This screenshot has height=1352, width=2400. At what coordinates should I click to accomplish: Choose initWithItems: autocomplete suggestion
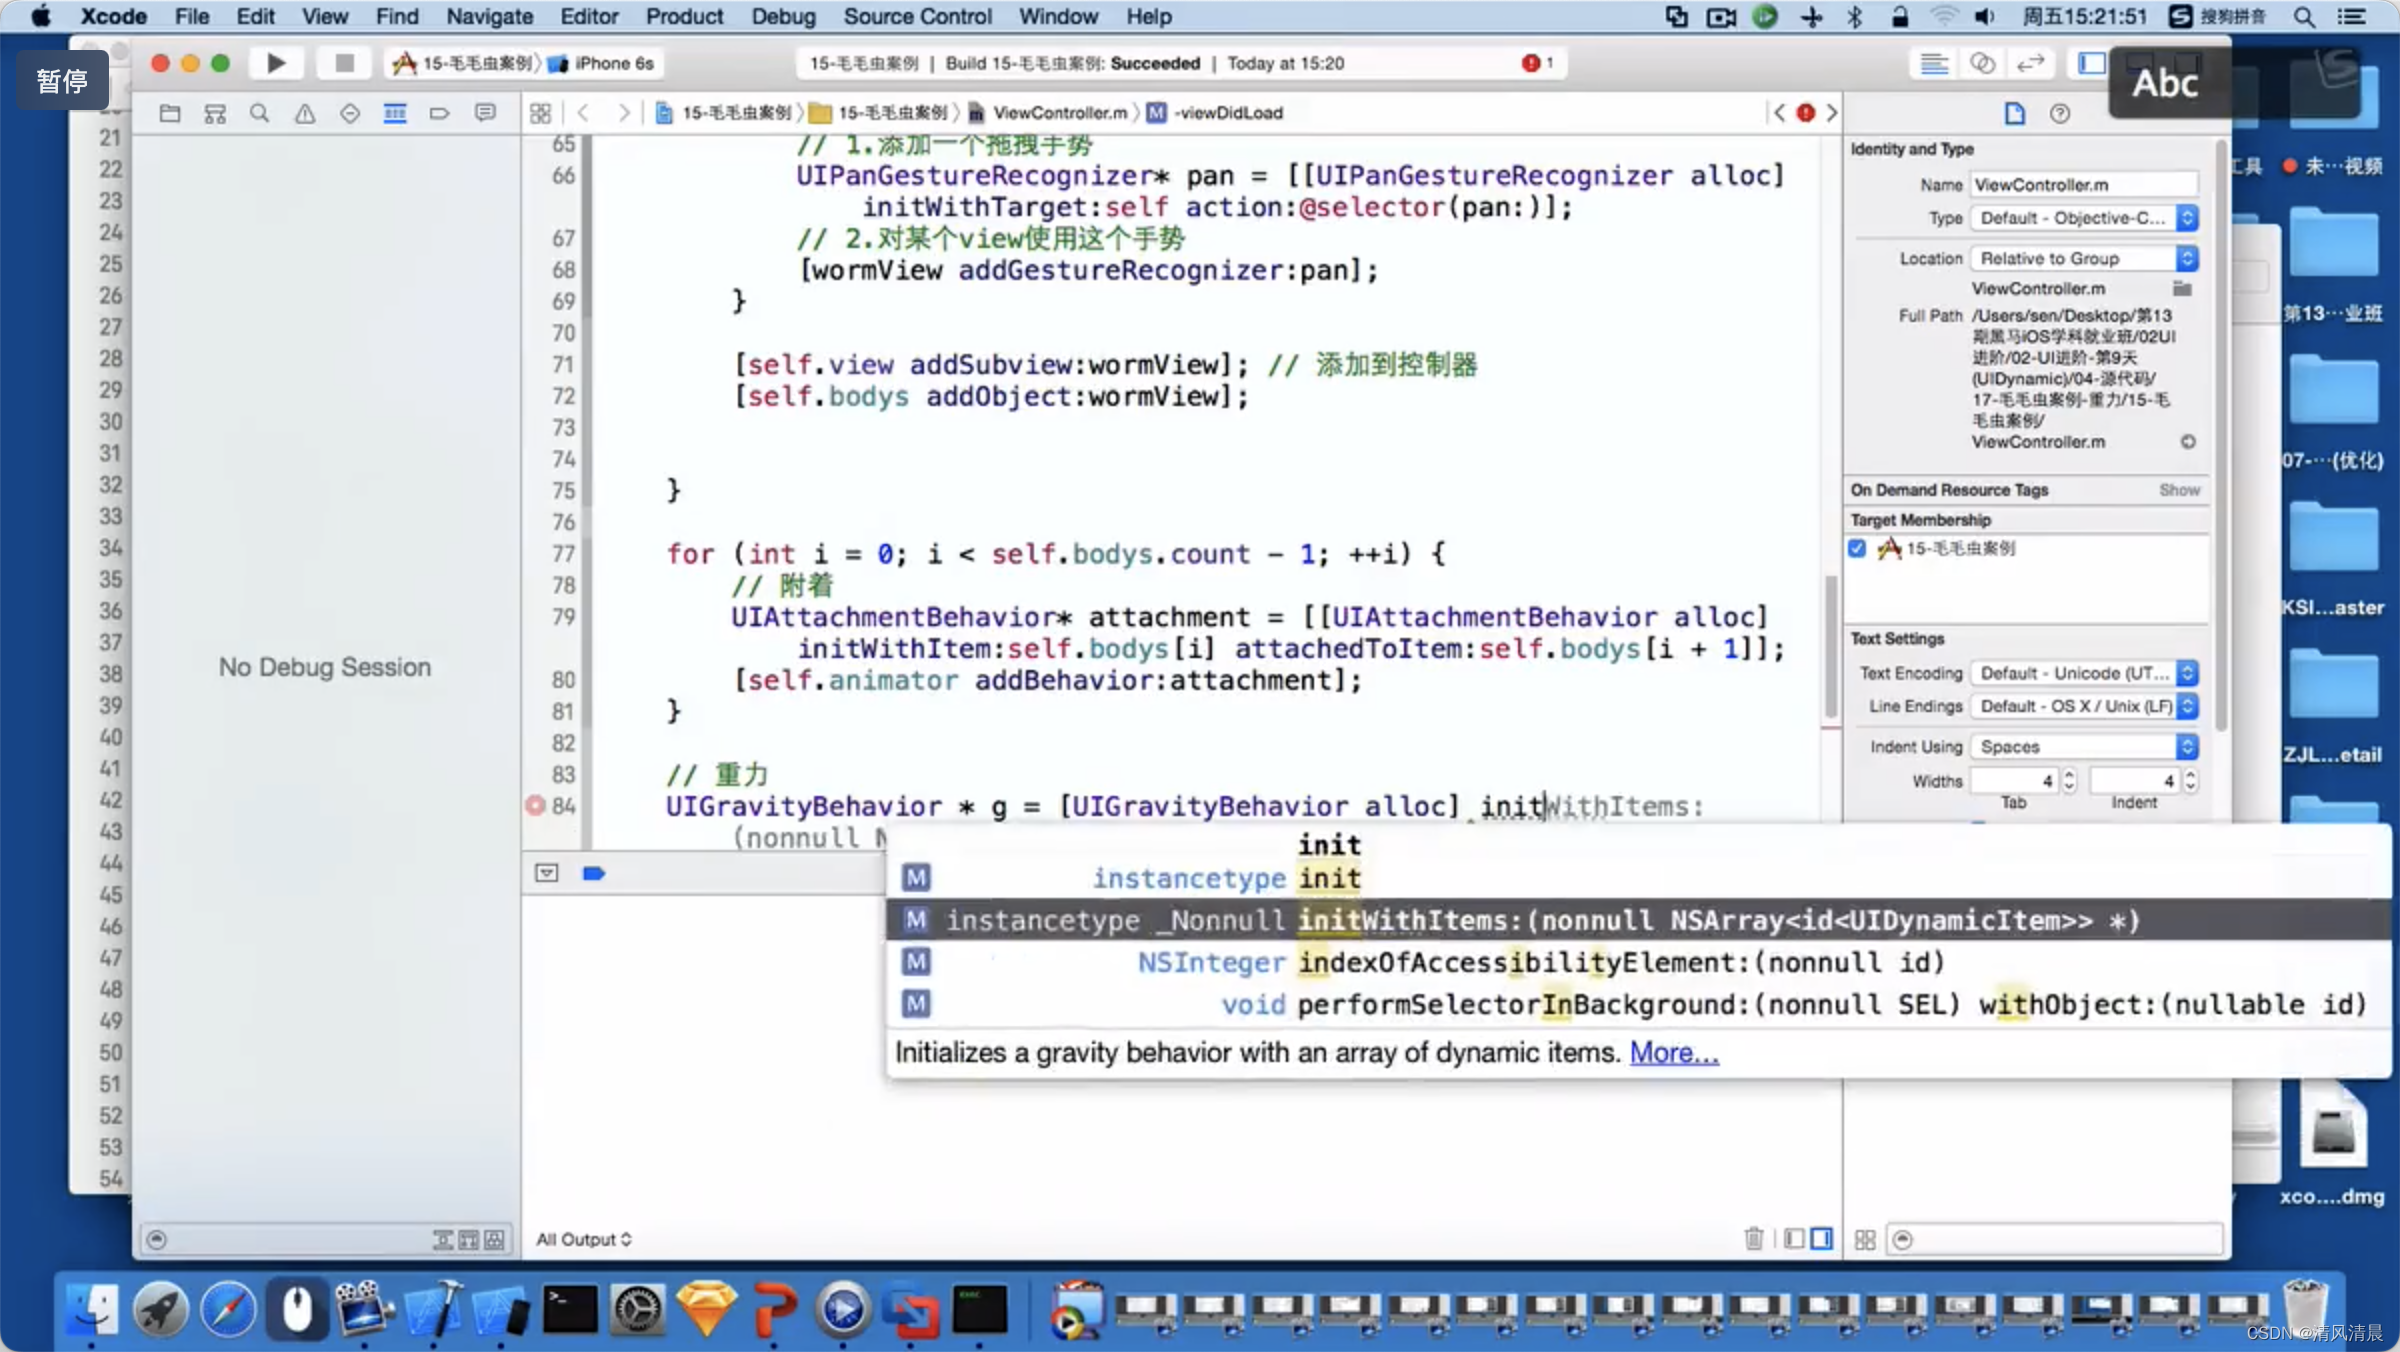[1639, 920]
